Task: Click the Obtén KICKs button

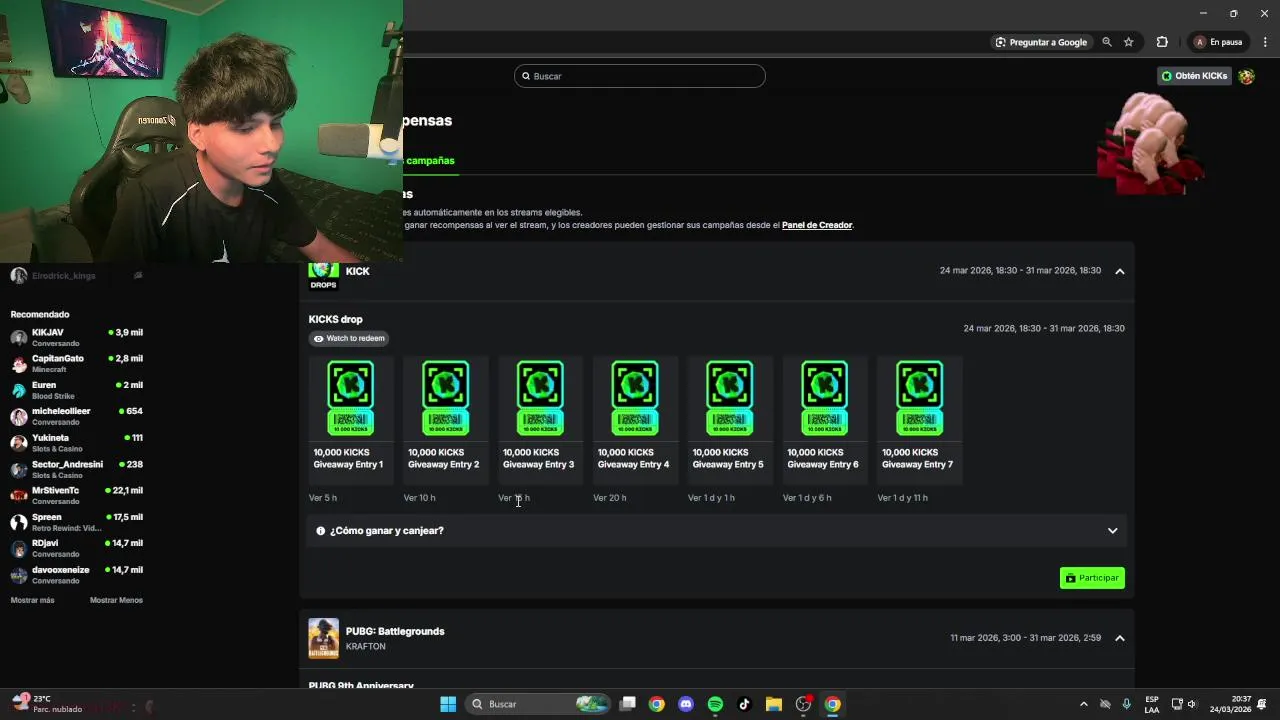Action: (x=1194, y=76)
